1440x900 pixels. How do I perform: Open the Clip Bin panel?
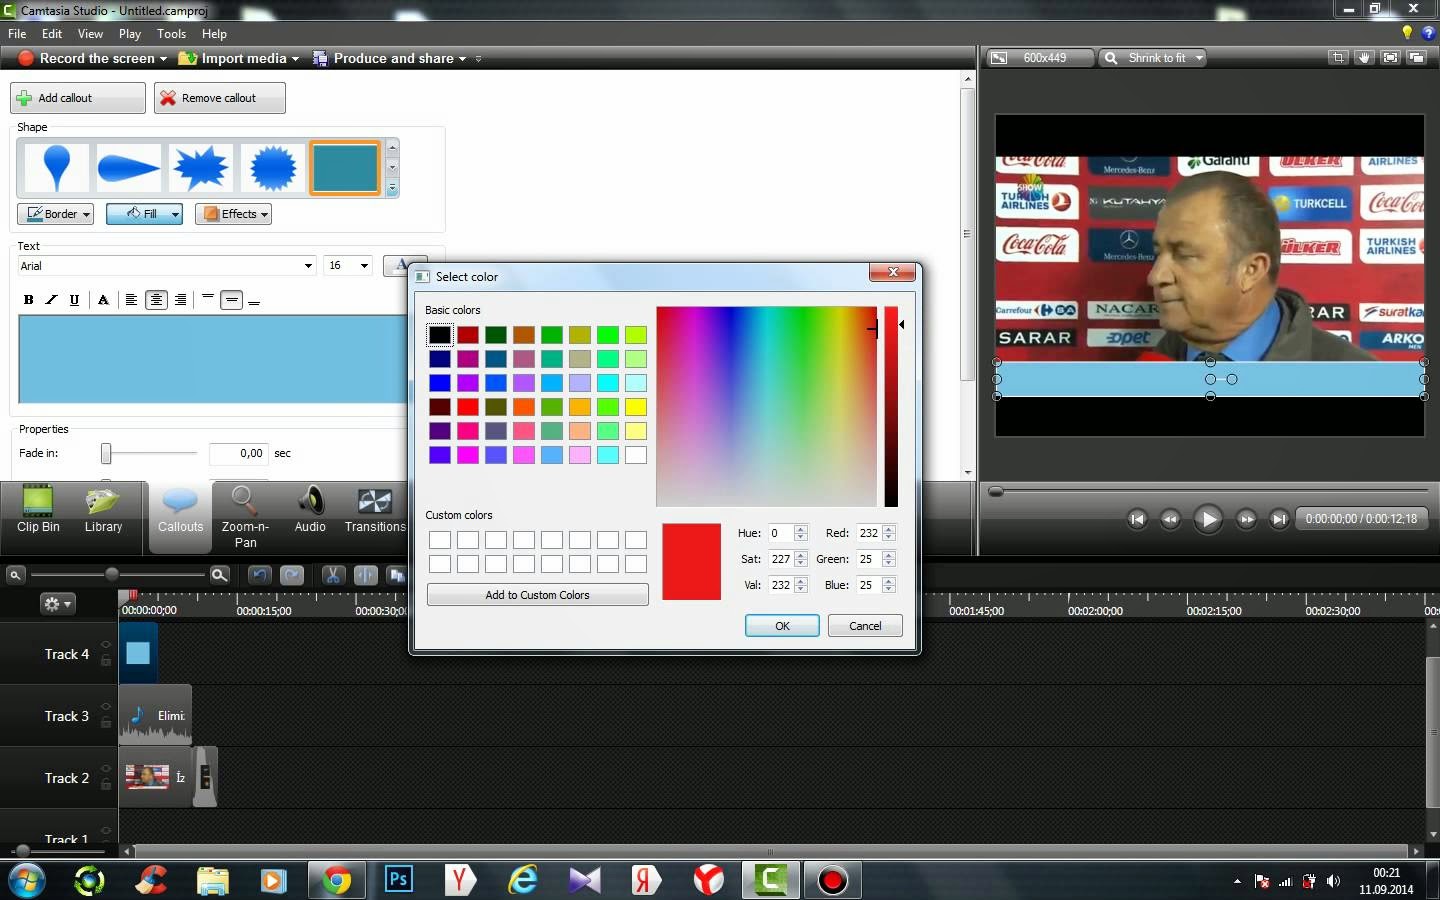(x=38, y=508)
